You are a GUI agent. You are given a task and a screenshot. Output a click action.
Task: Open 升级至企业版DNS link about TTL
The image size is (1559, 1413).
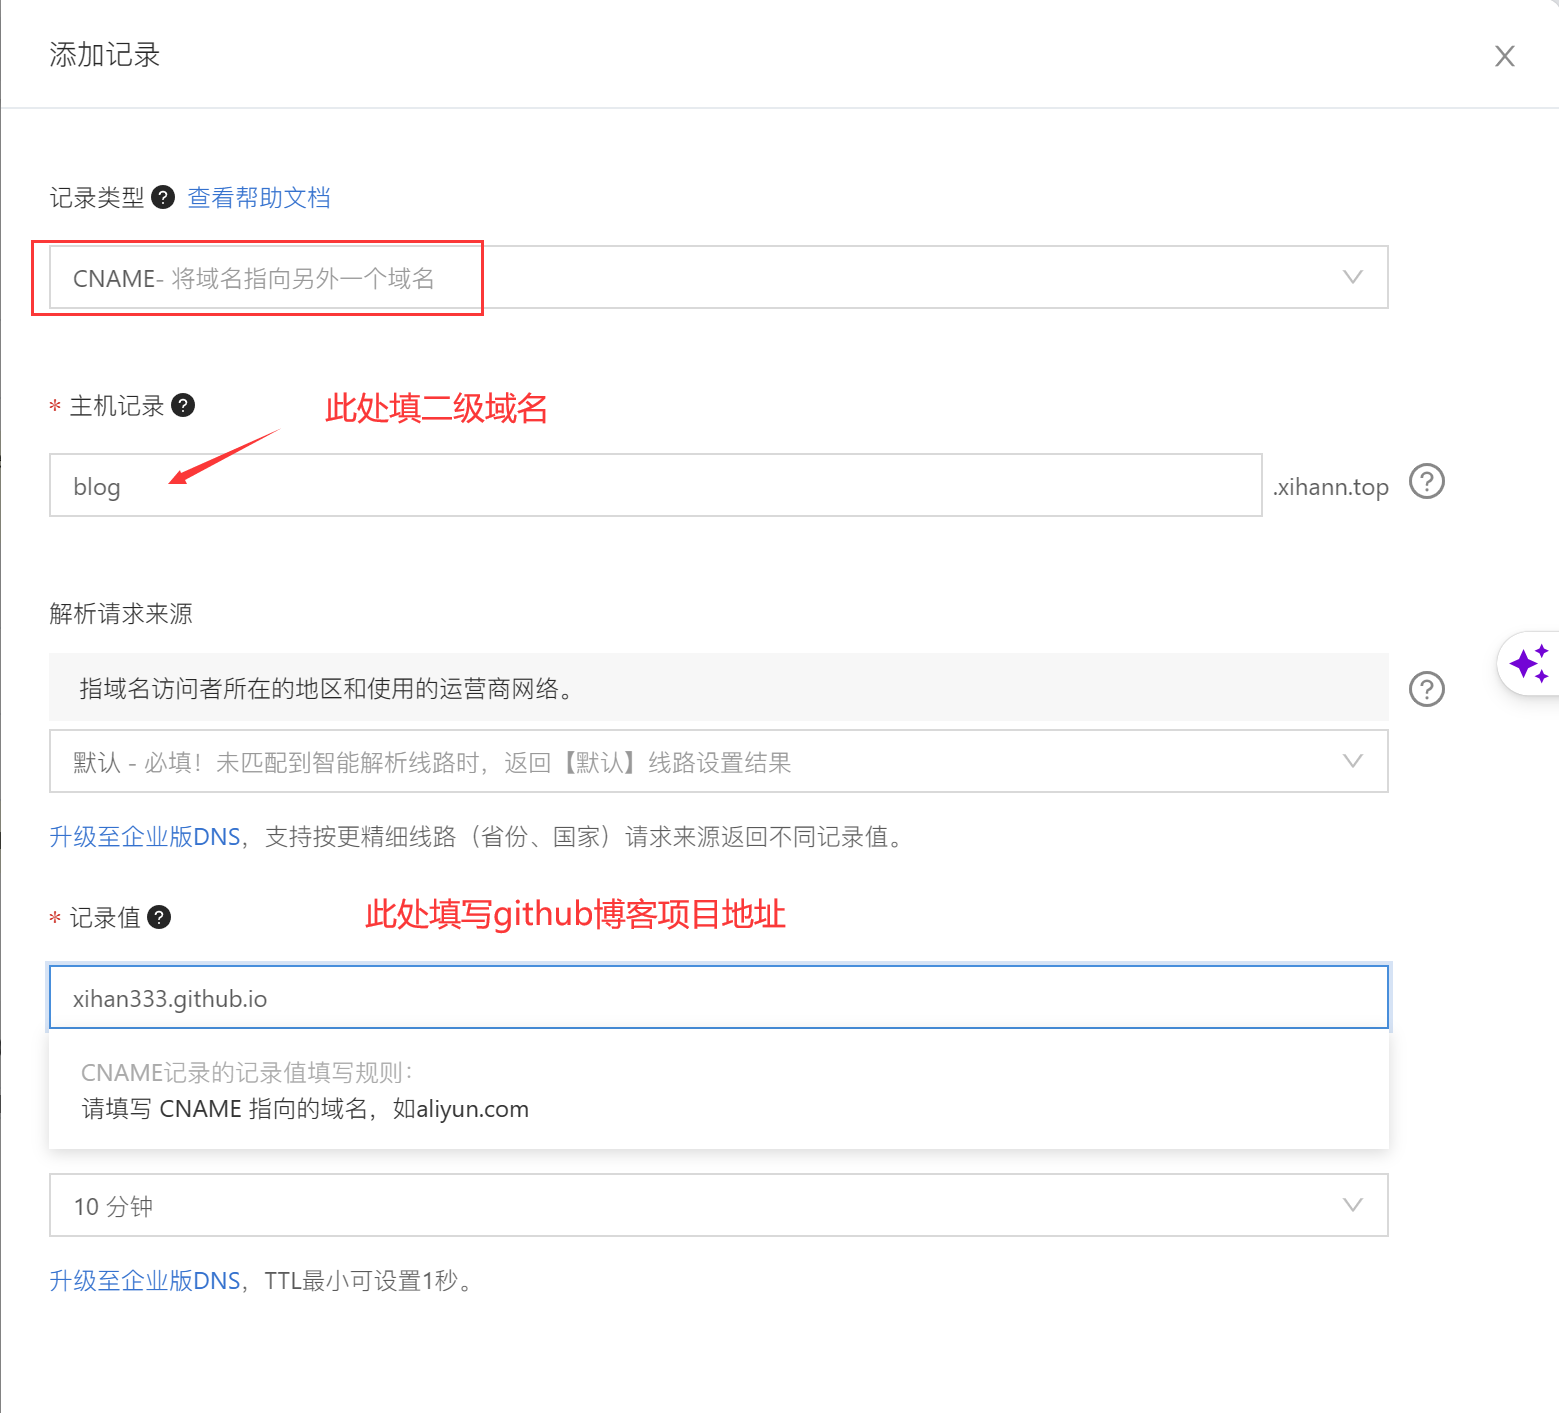click(146, 1281)
